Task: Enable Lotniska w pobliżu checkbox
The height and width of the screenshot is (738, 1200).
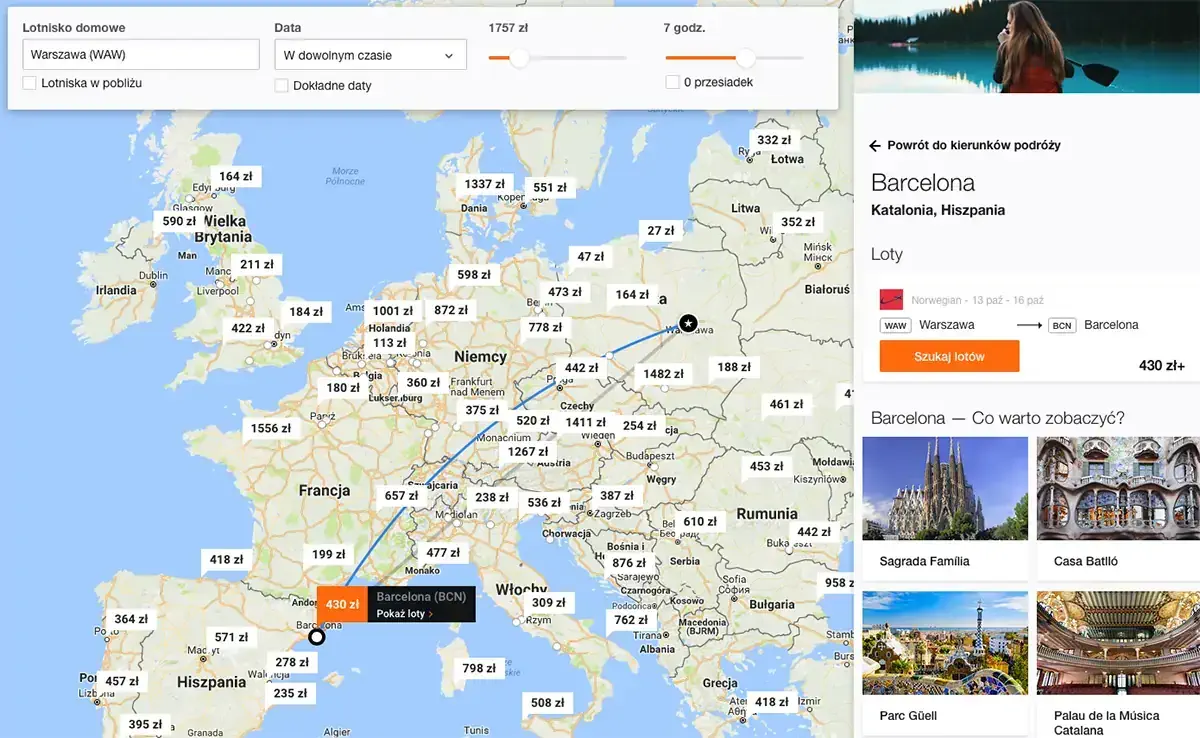Action: click(30, 83)
